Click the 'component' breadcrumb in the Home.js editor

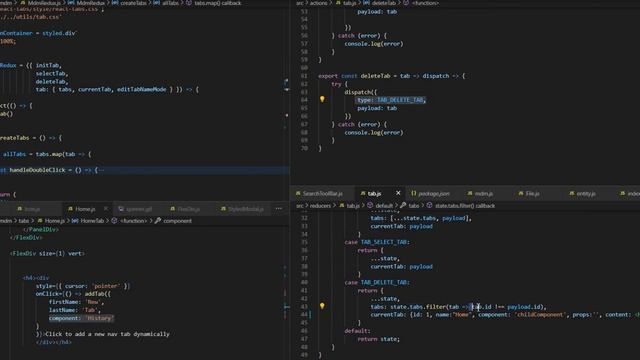pyautogui.click(x=178, y=221)
